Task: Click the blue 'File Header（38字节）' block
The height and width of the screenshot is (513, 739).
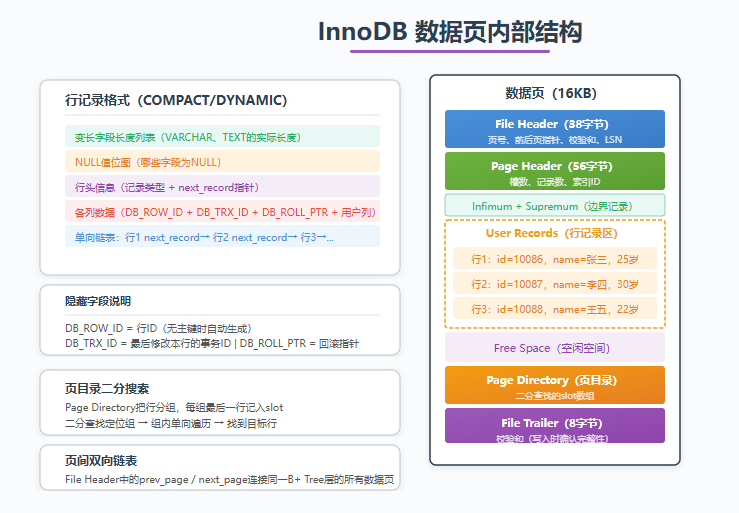Action: coord(555,129)
